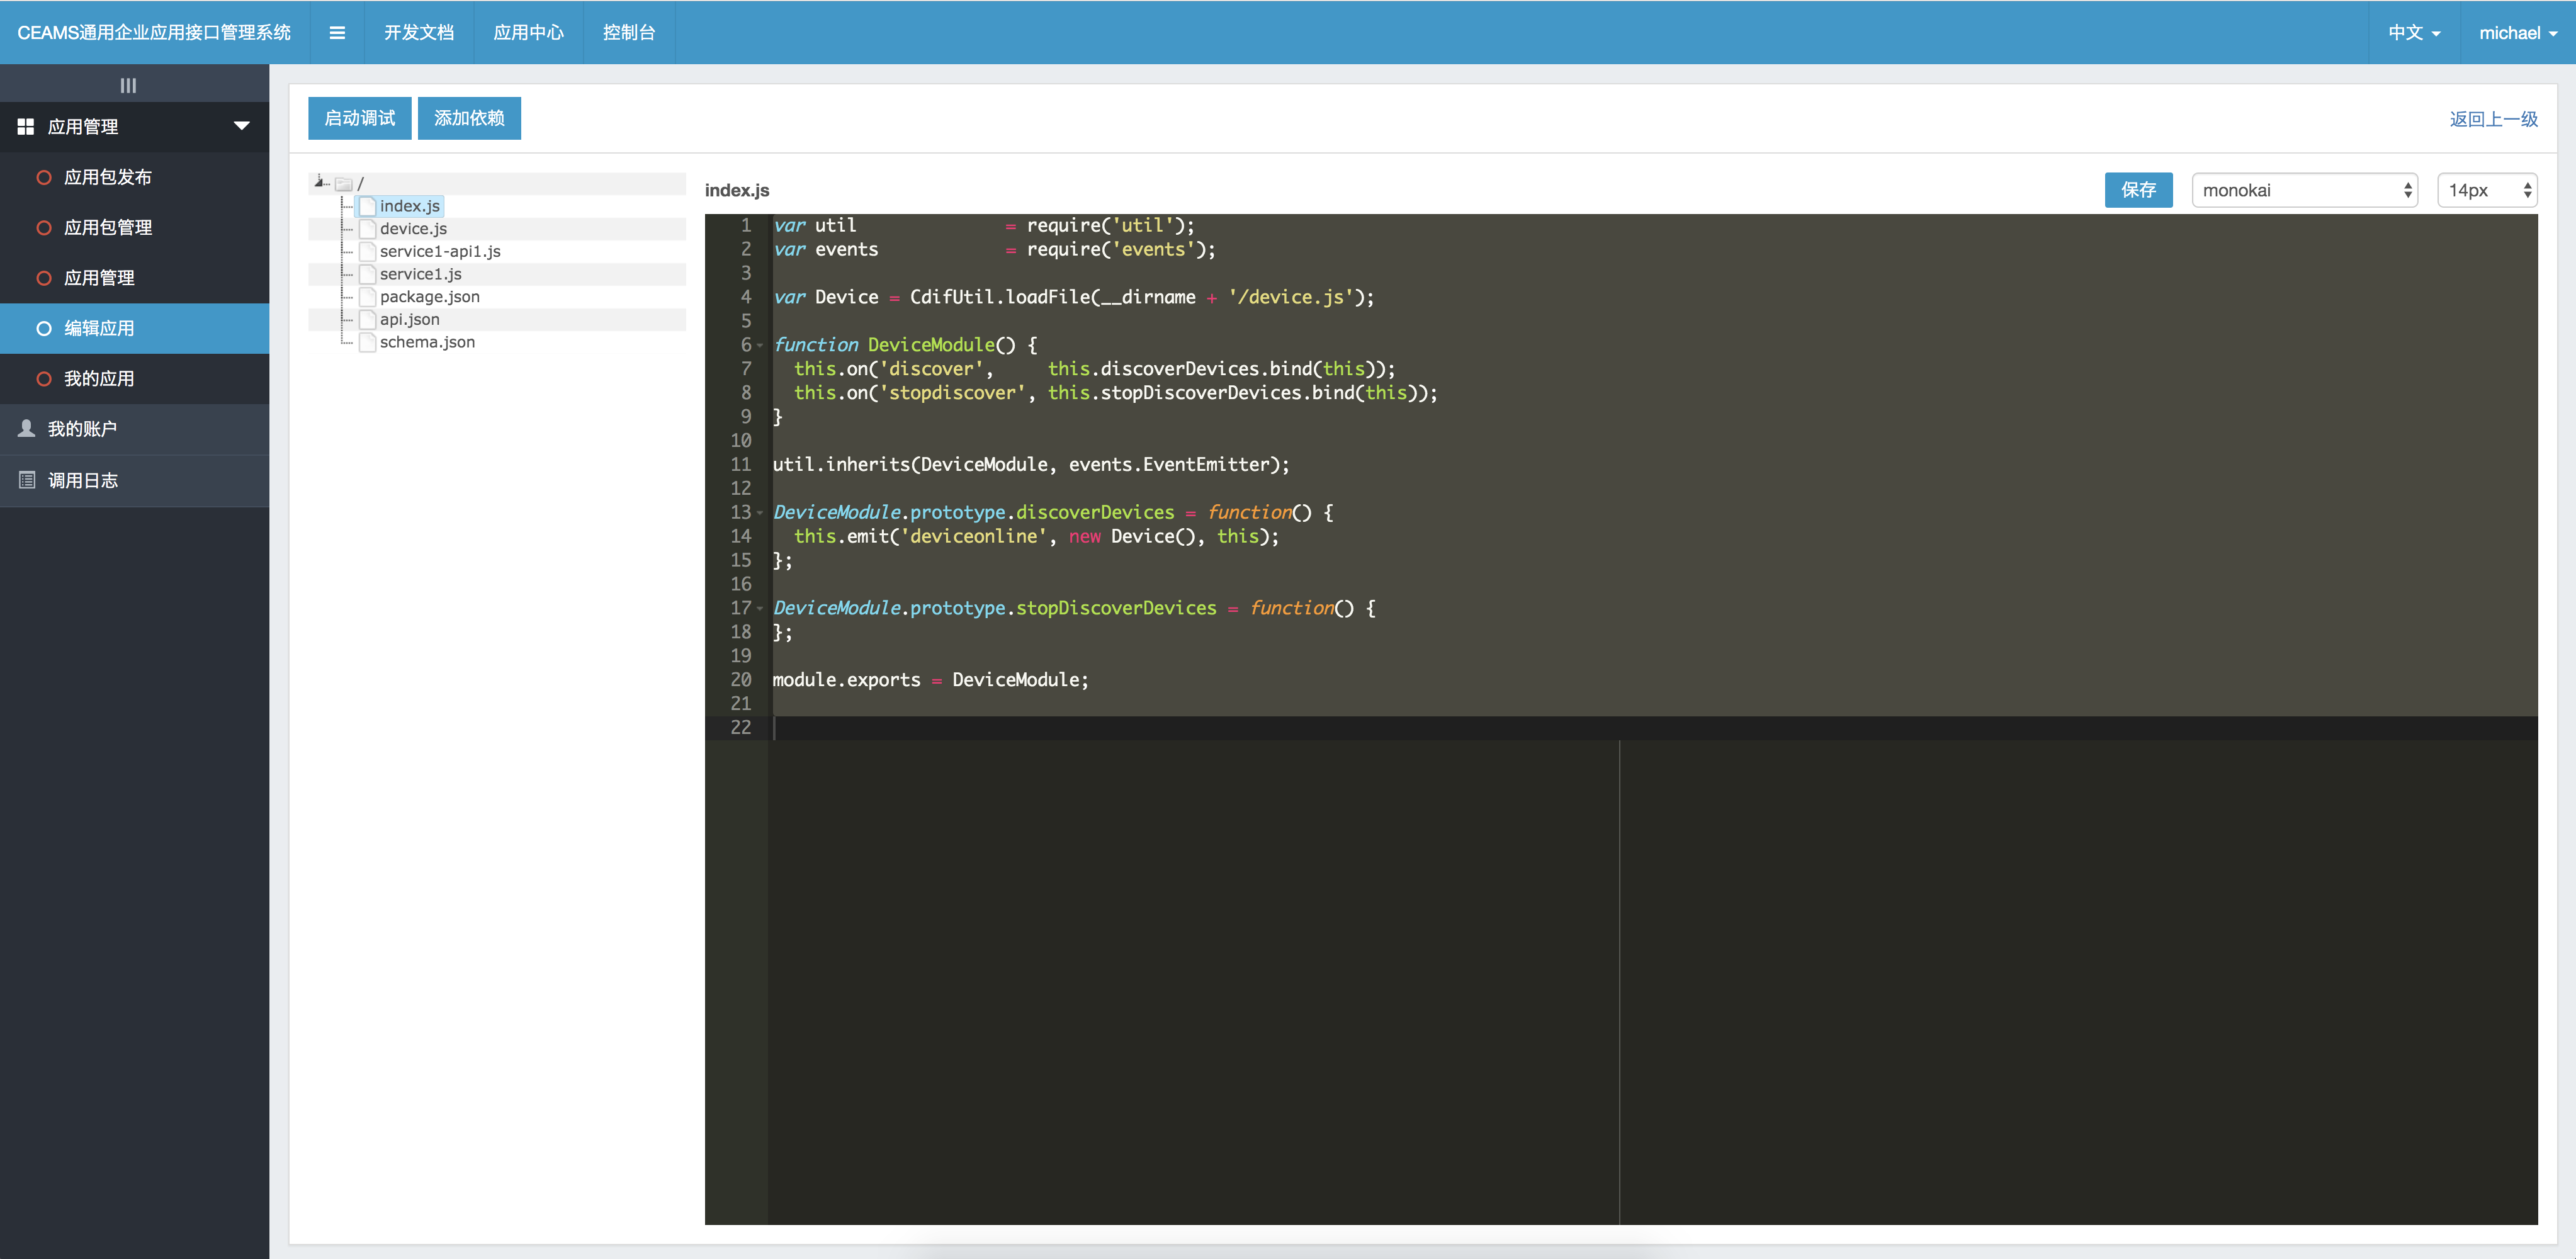Click the circle icon next to 应用包发布
2576x1259 pixels.
click(44, 177)
